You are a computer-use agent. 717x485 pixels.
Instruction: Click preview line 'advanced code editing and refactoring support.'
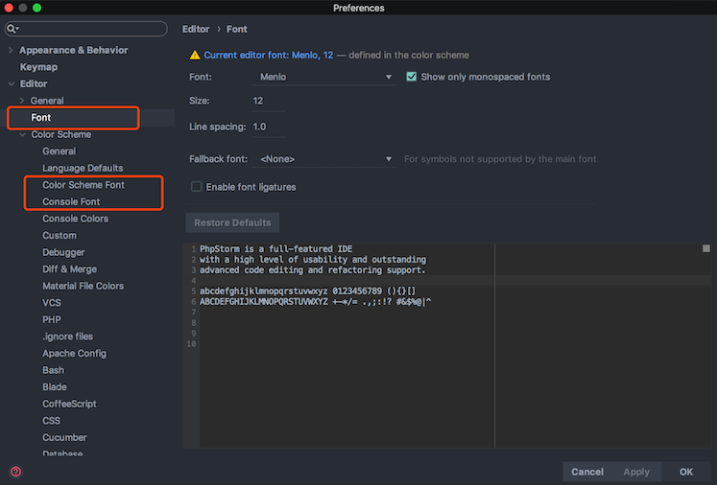(x=312, y=270)
